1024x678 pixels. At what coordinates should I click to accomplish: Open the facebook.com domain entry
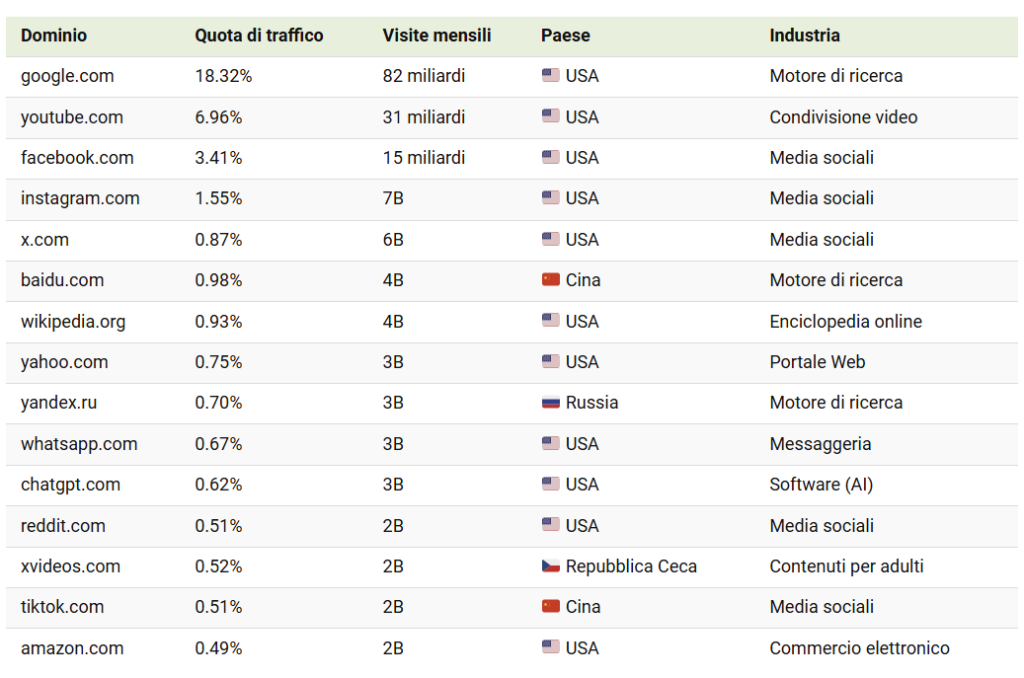click(x=77, y=158)
